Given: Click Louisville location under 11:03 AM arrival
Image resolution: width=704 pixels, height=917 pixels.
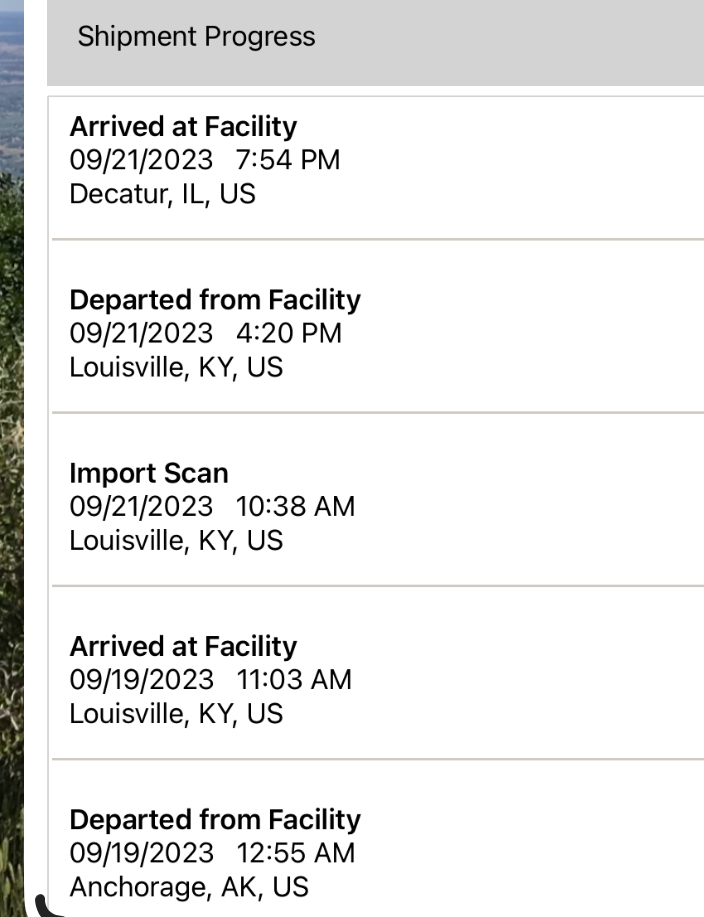Looking at the screenshot, I should pos(176,714).
